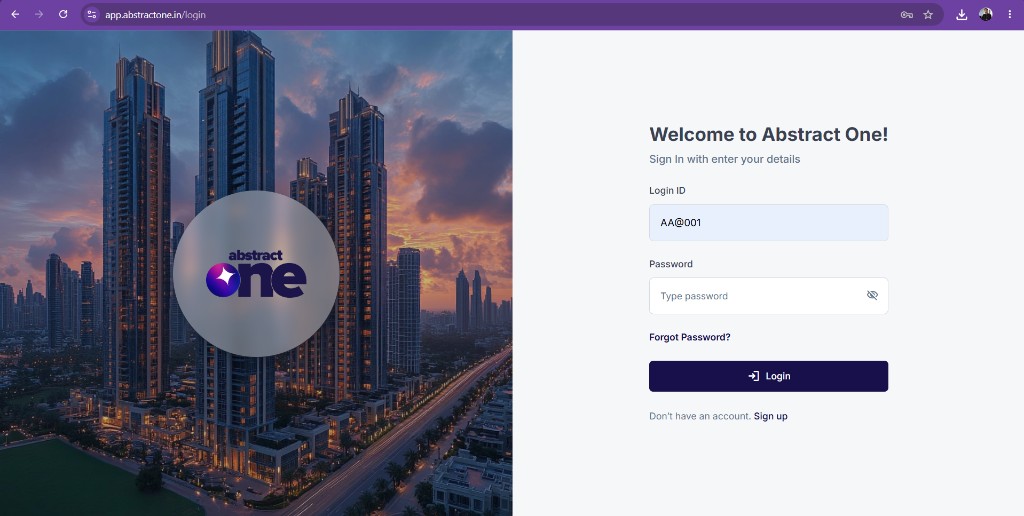Click the Don't have an account text

click(x=700, y=416)
